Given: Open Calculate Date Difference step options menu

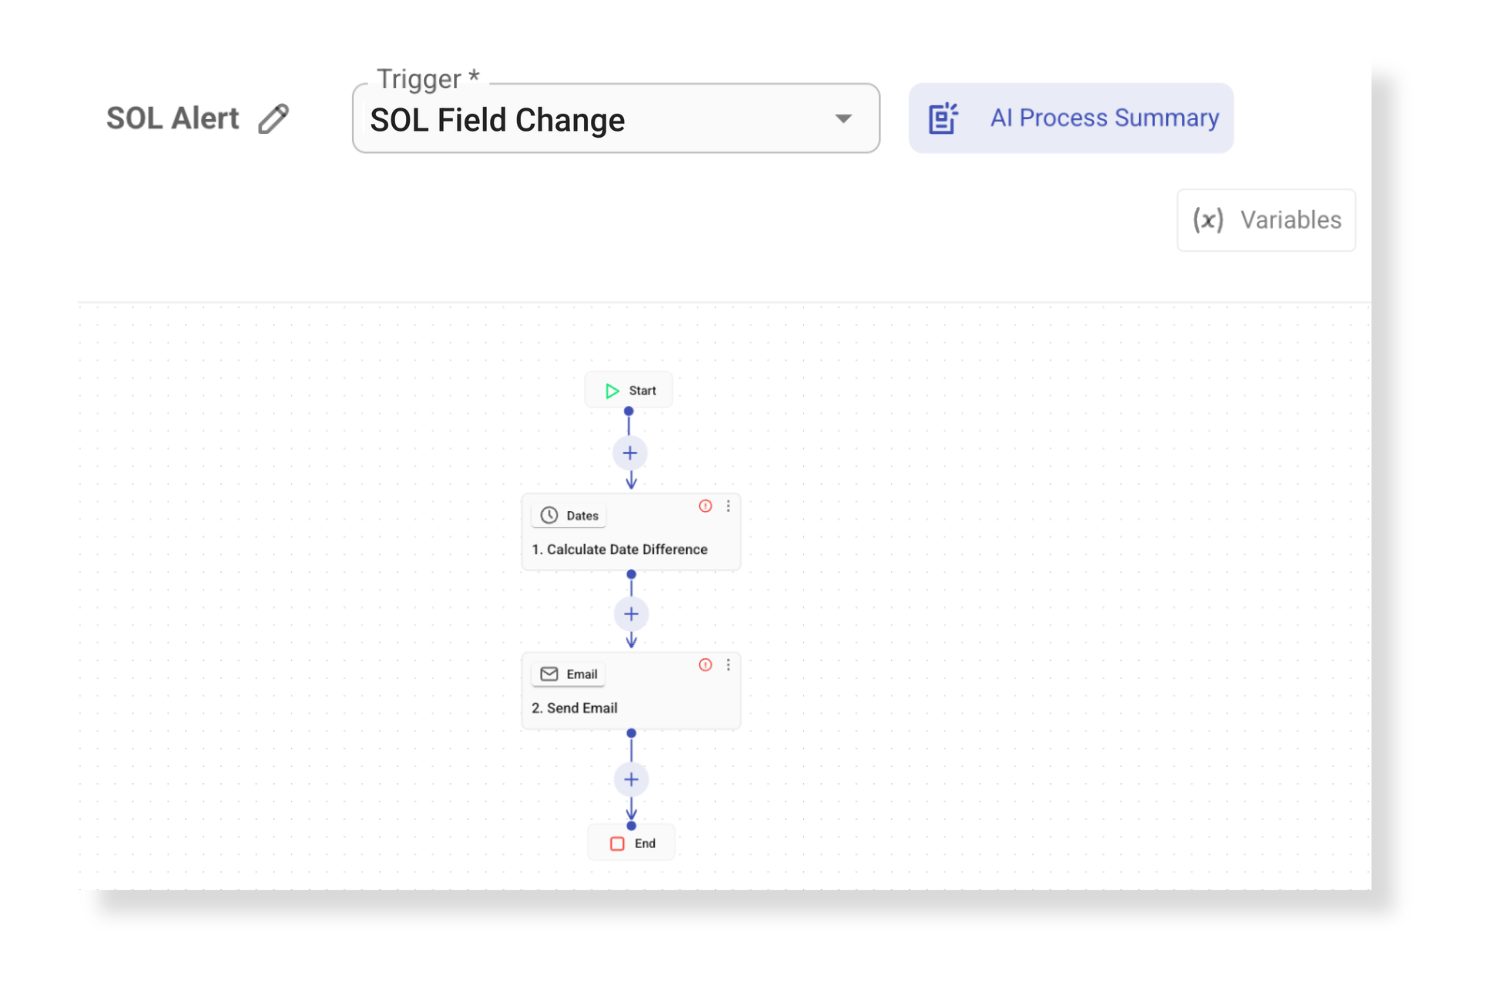Looking at the screenshot, I should click(x=728, y=506).
